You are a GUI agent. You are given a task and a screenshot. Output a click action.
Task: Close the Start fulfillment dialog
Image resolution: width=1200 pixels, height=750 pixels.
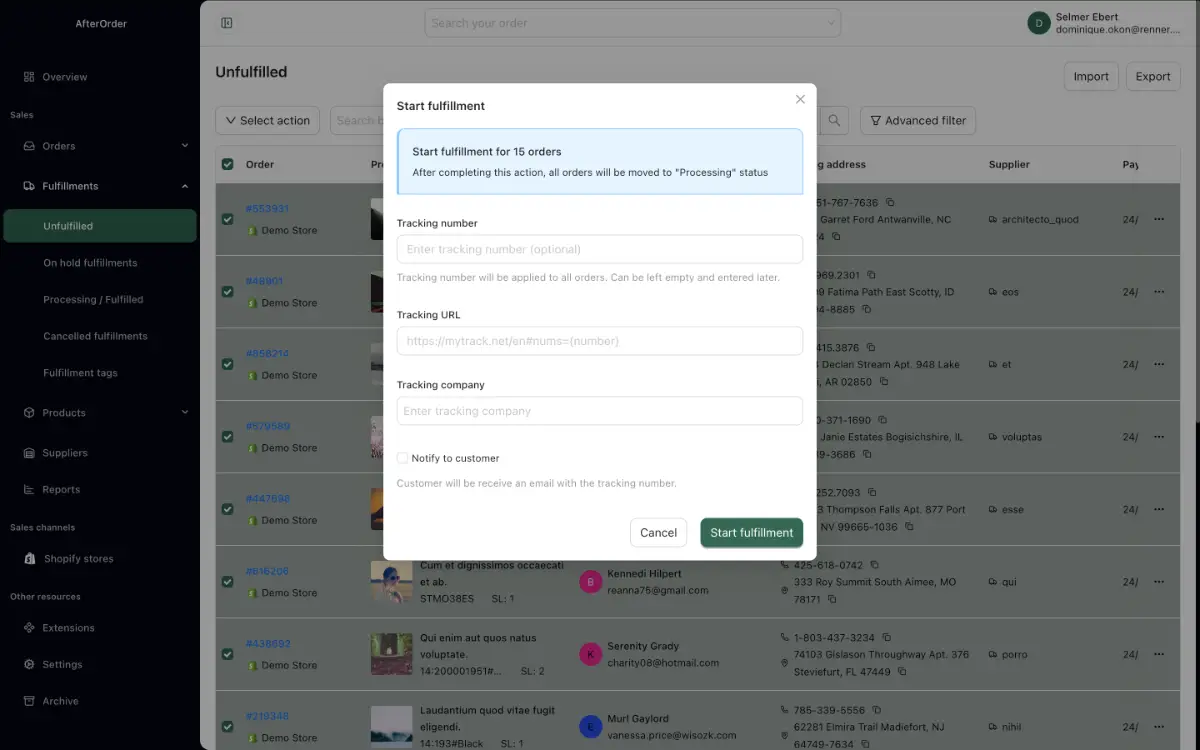click(x=800, y=99)
